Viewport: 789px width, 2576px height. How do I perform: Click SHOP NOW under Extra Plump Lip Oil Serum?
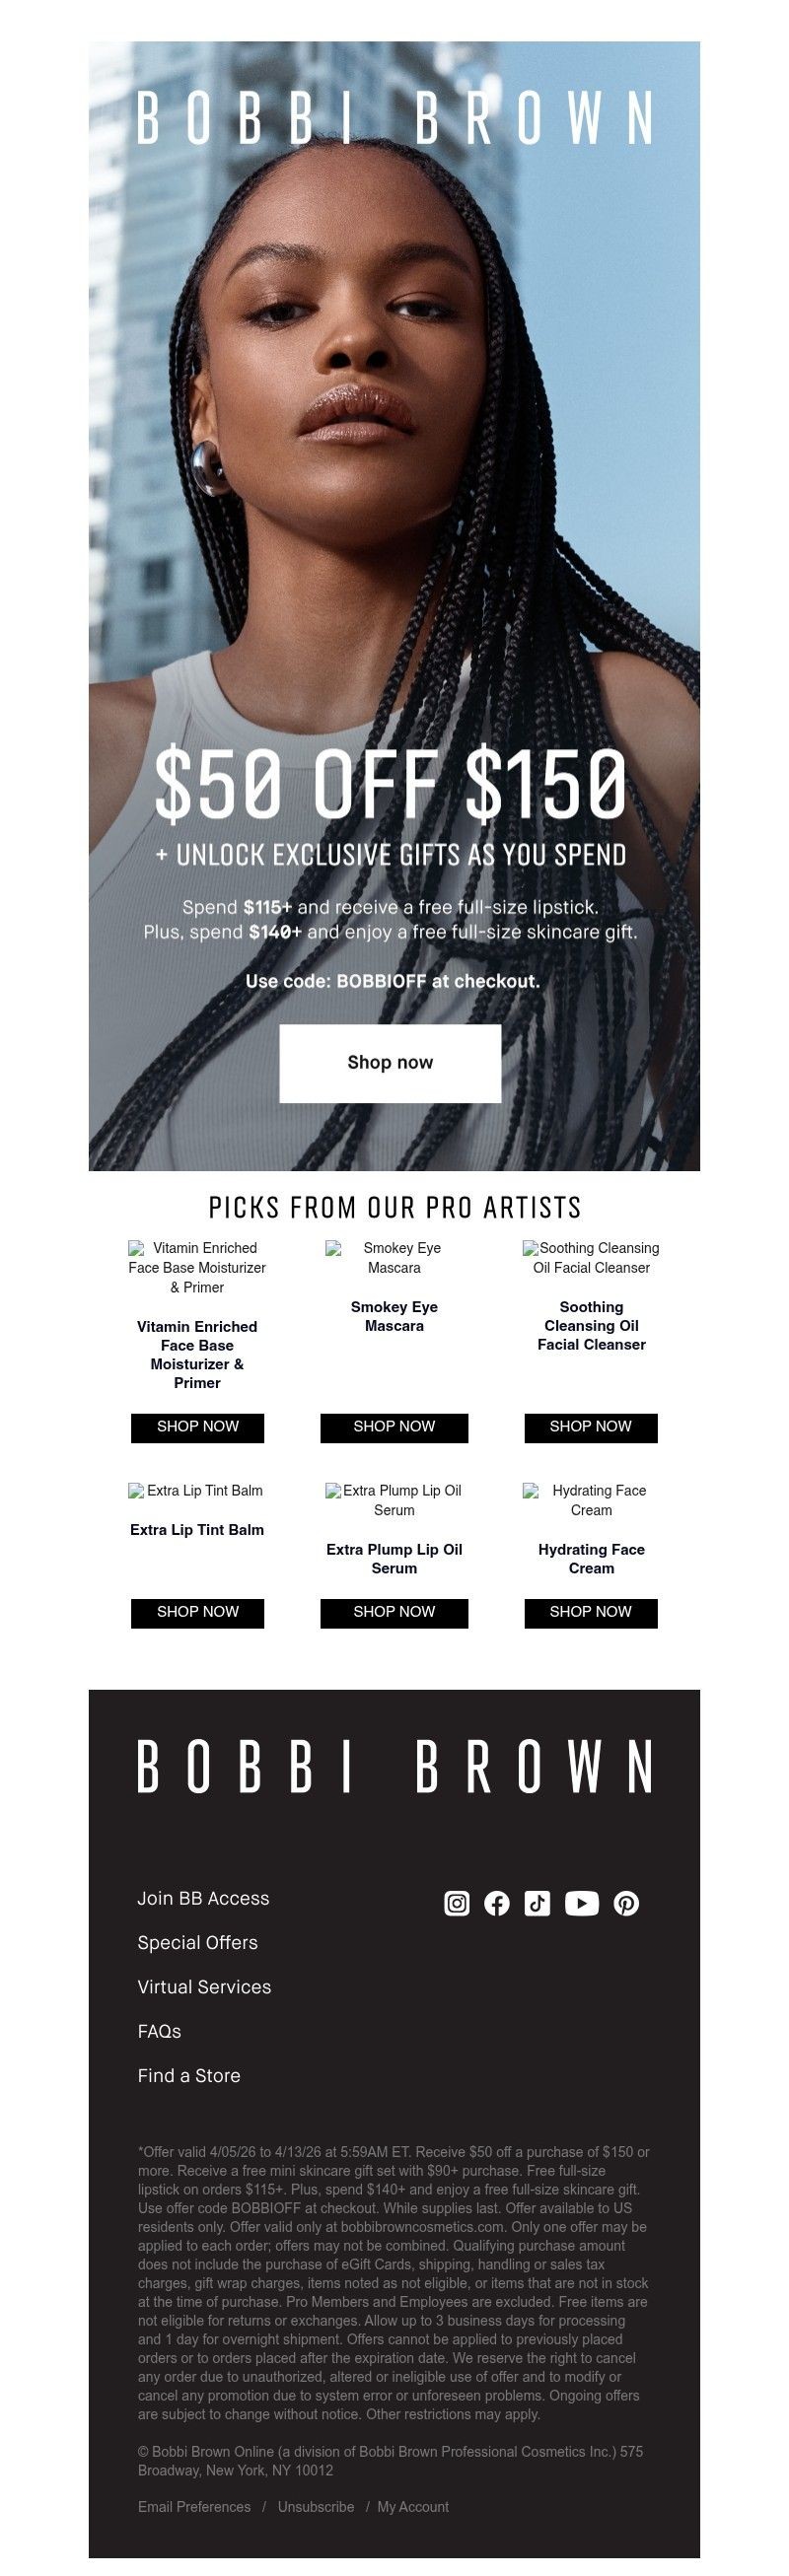pos(394,1612)
